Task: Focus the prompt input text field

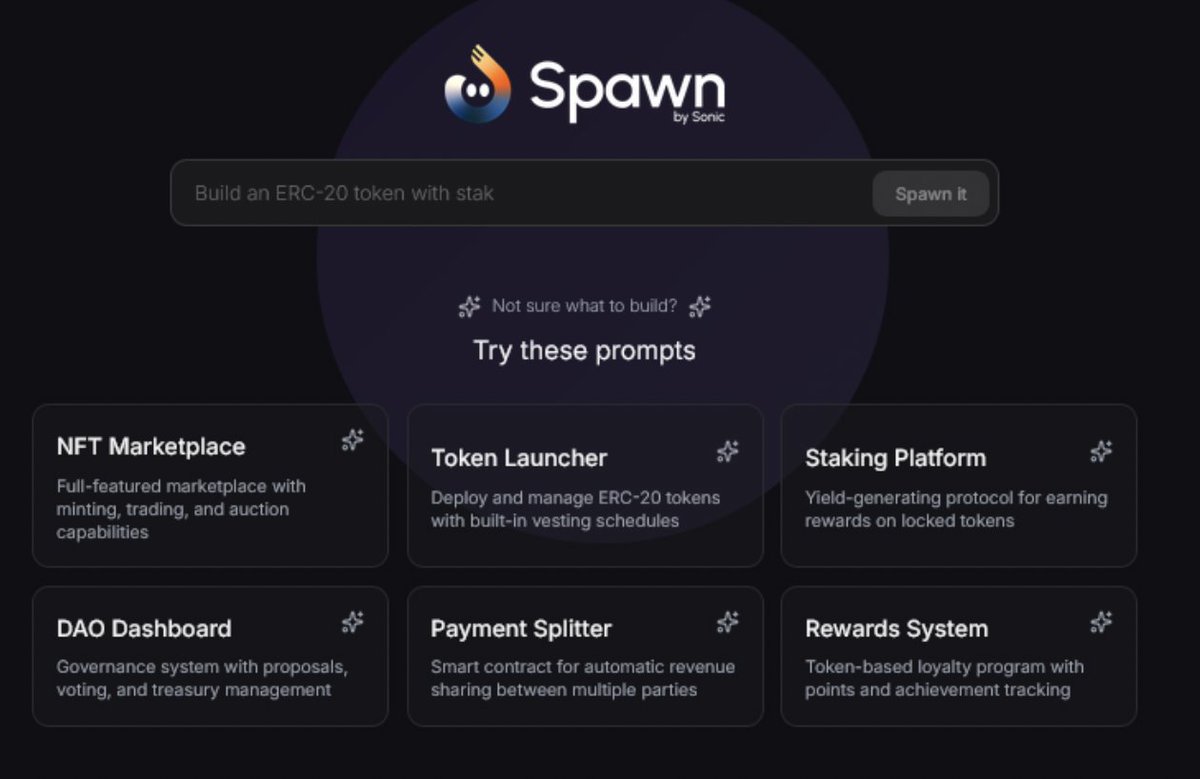Action: (520, 193)
